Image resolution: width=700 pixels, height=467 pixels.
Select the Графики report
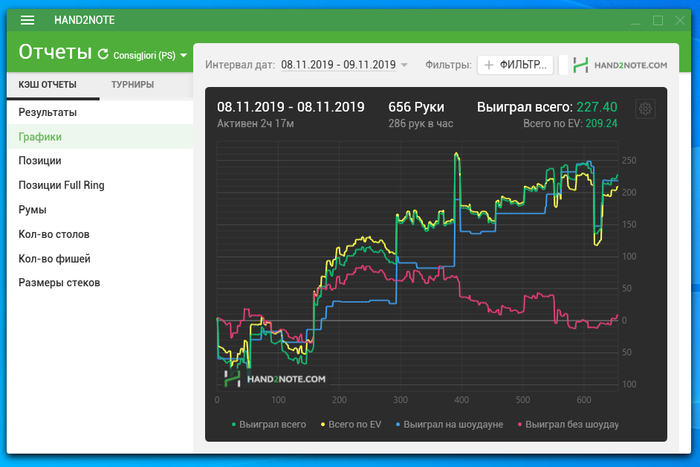(x=100, y=137)
